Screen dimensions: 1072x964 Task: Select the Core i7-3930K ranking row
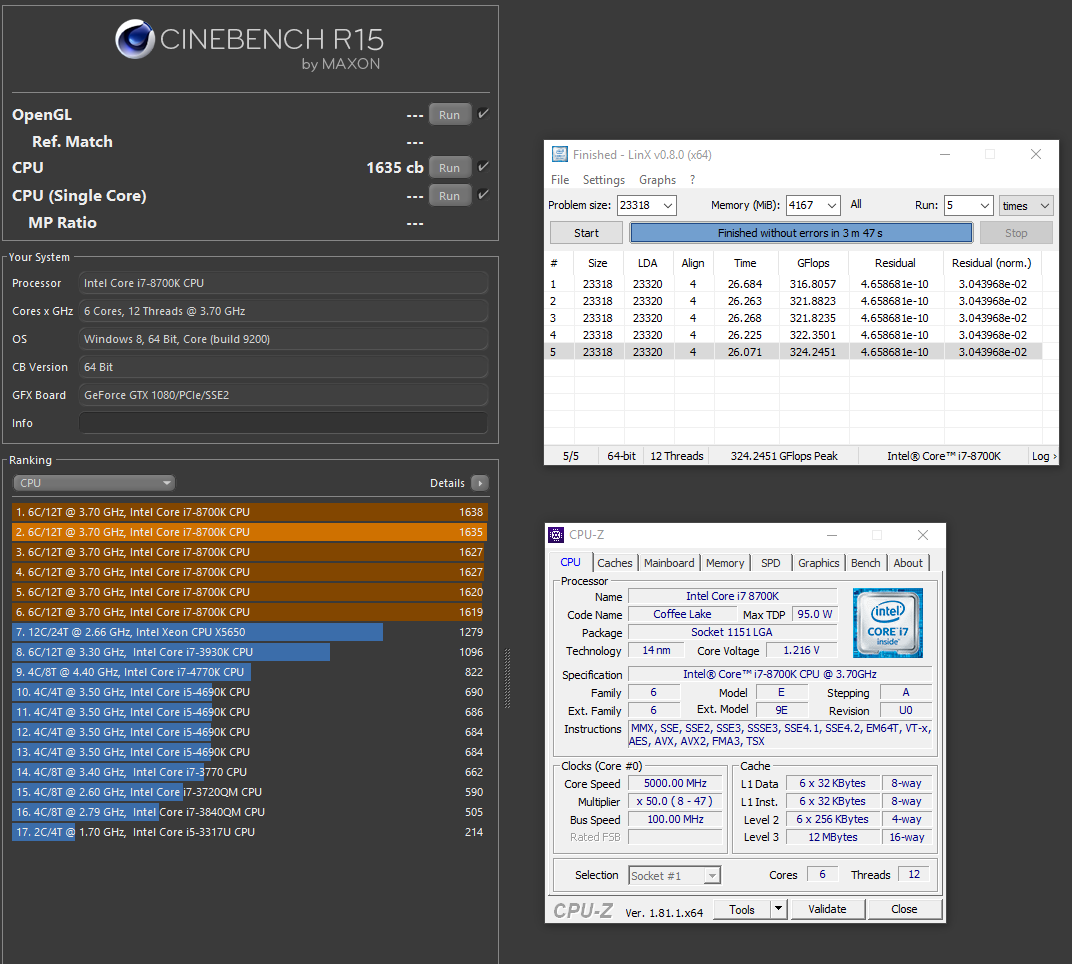(x=249, y=652)
